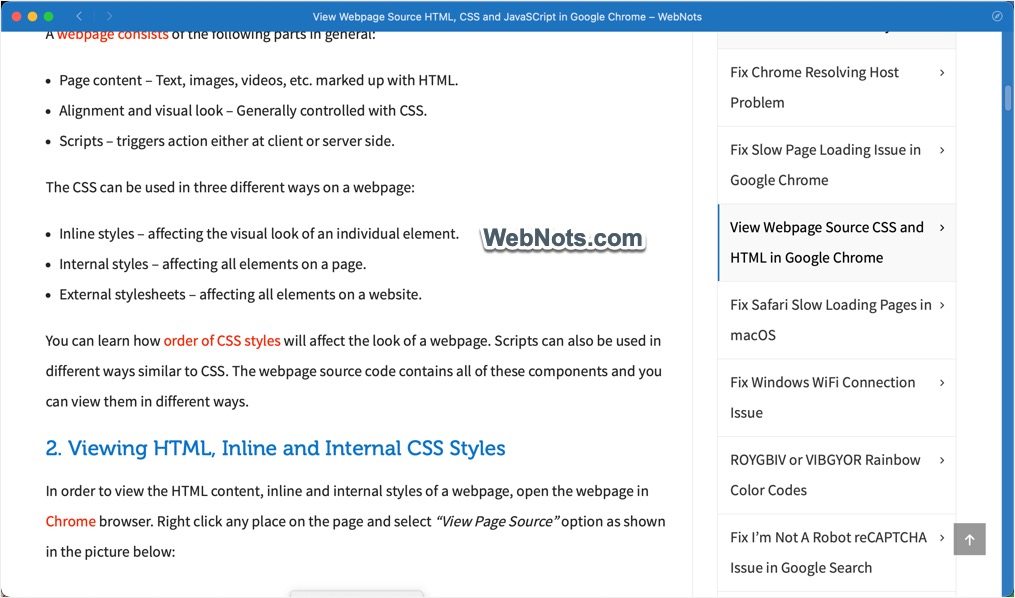This screenshot has height=598, width=1015.
Task: Click chevron beside Fix Chrome Resolving Host
Action: [942, 72]
